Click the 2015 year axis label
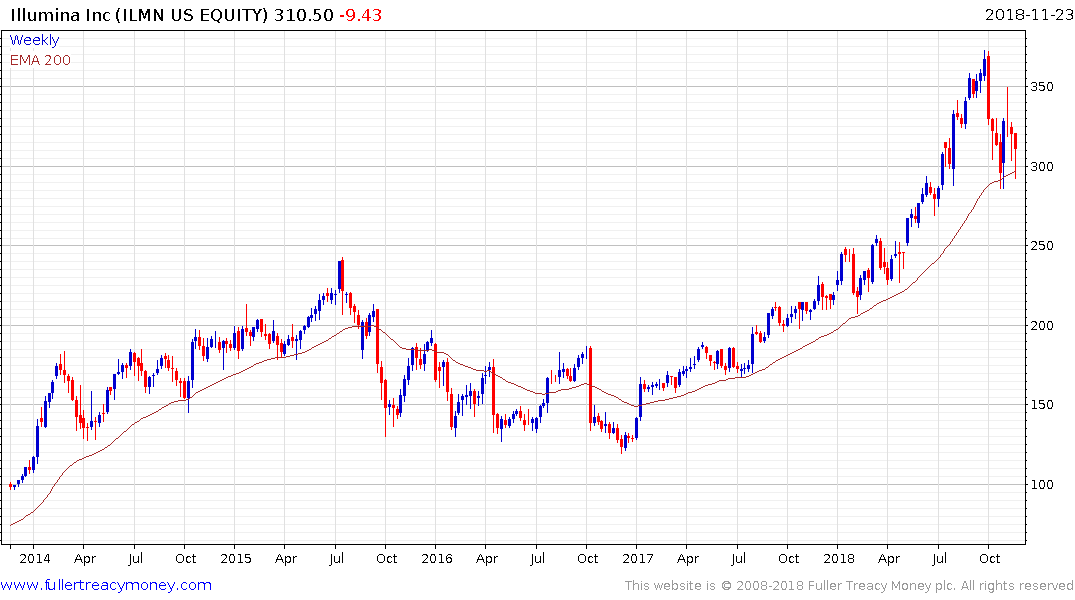 (x=235, y=558)
